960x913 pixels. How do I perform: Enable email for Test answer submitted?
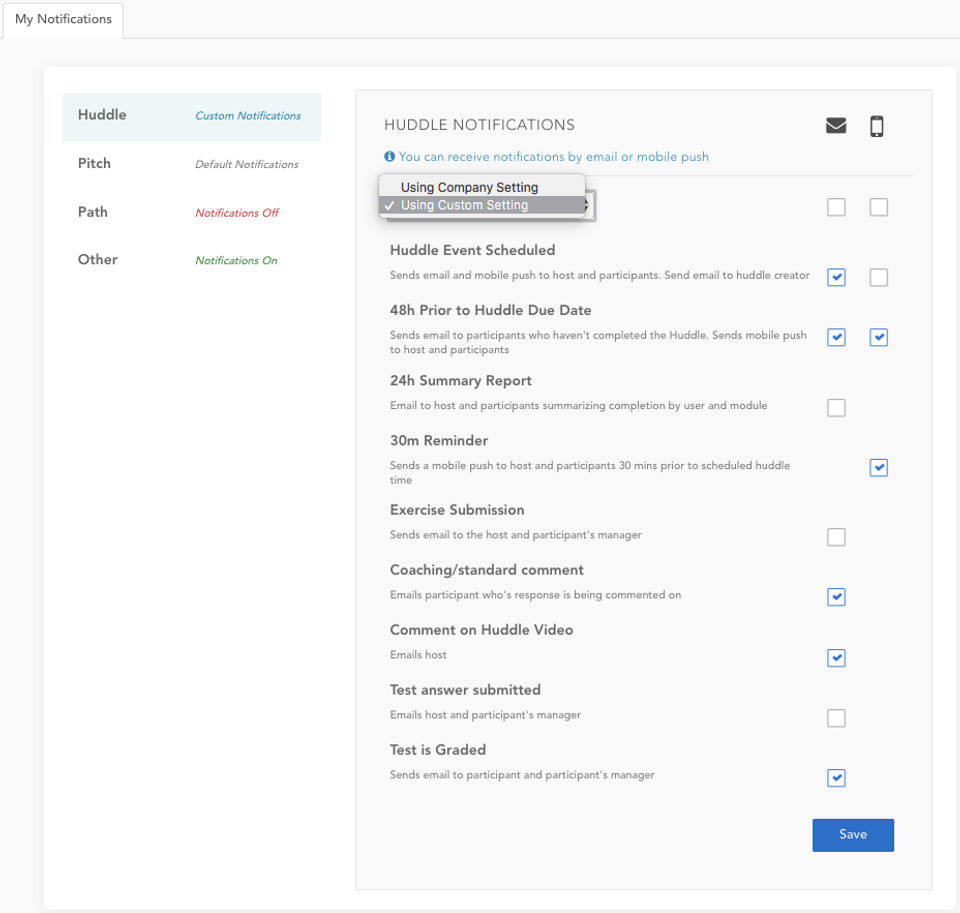[x=837, y=718]
